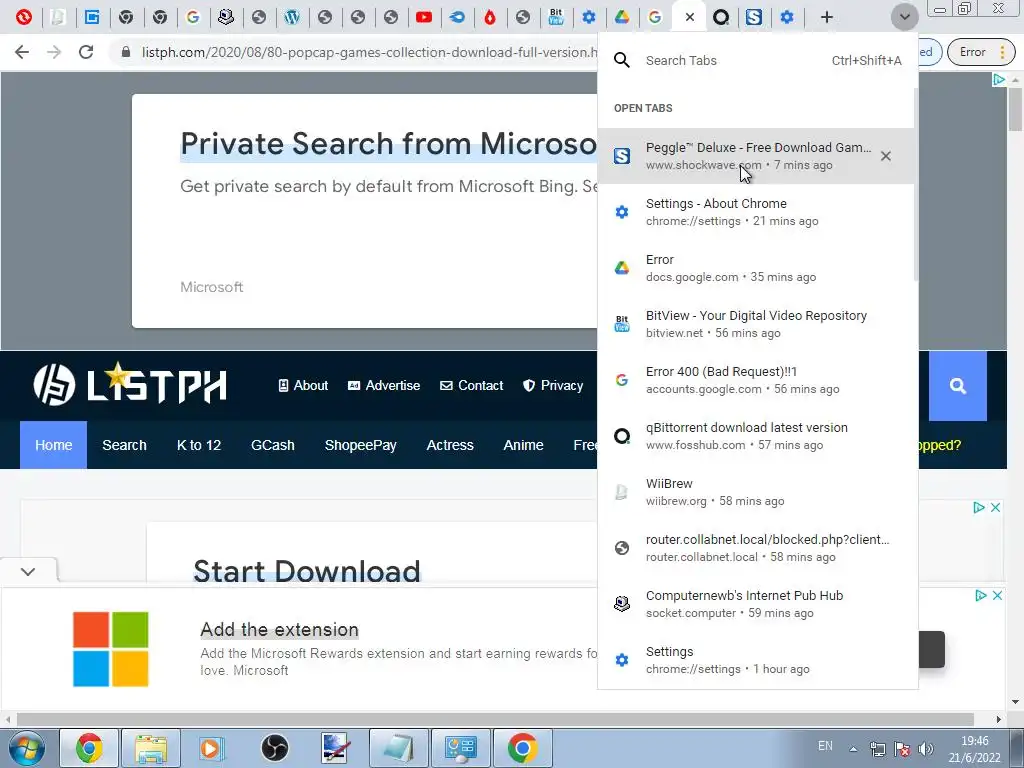
Task: Switch to the qBittorrent tab in tab strip
Action: (721, 17)
